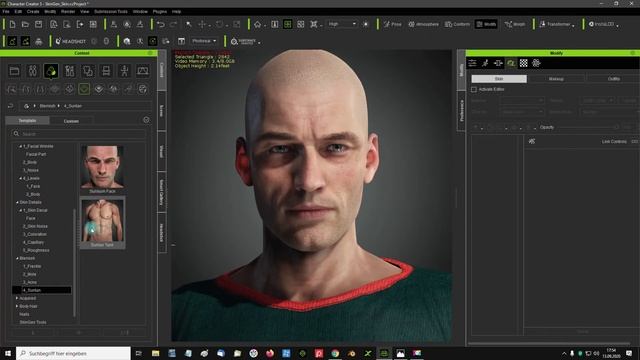
Task: Open Modify panel checkerboard Material icon
Action: click(x=523, y=63)
